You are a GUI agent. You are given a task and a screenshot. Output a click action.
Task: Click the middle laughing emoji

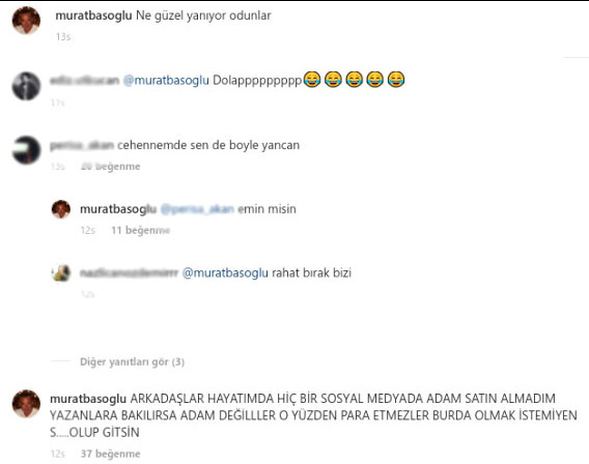point(354,79)
